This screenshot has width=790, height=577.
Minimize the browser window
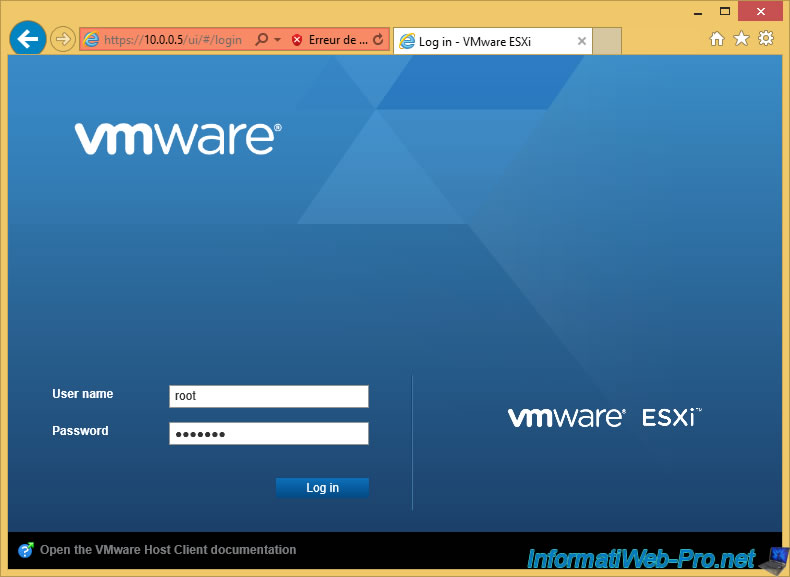coord(698,12)
